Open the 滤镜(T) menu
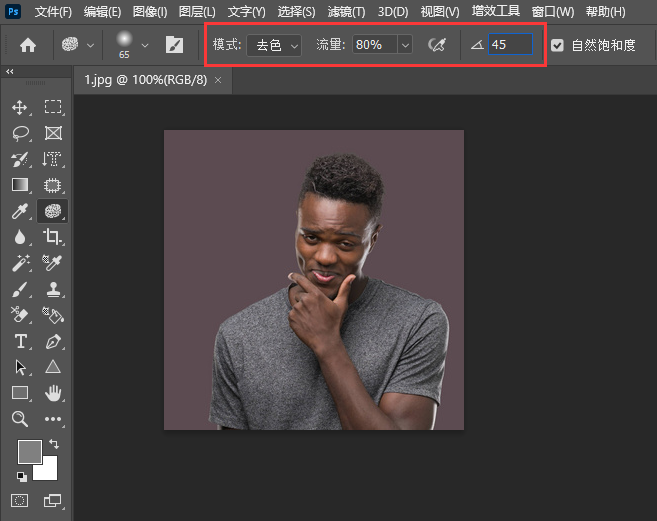 coord(346,12)
